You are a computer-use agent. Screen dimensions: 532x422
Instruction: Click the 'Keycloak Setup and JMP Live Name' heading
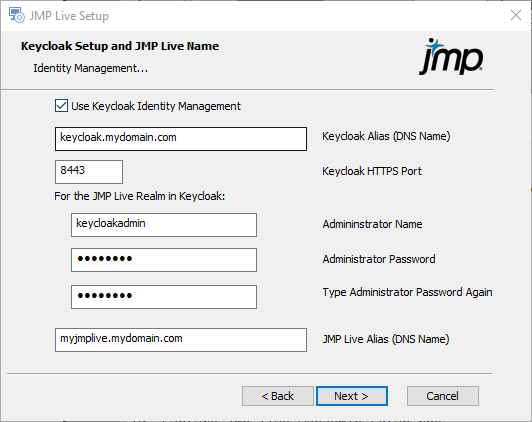pyautogui.click(x=120, y=46)
